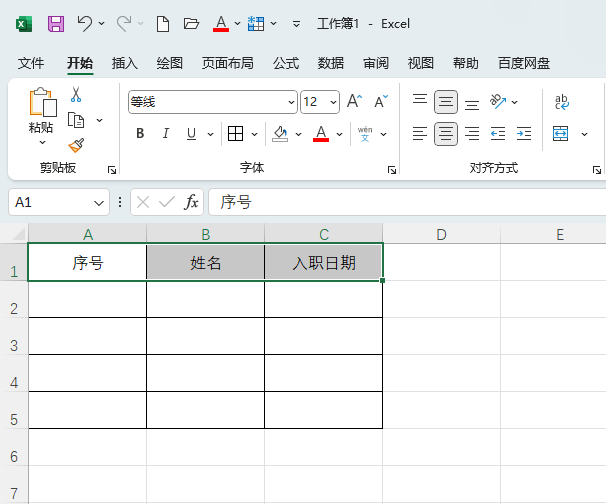
Task: Click the quick access table grid icon
Action: (256, 24)
